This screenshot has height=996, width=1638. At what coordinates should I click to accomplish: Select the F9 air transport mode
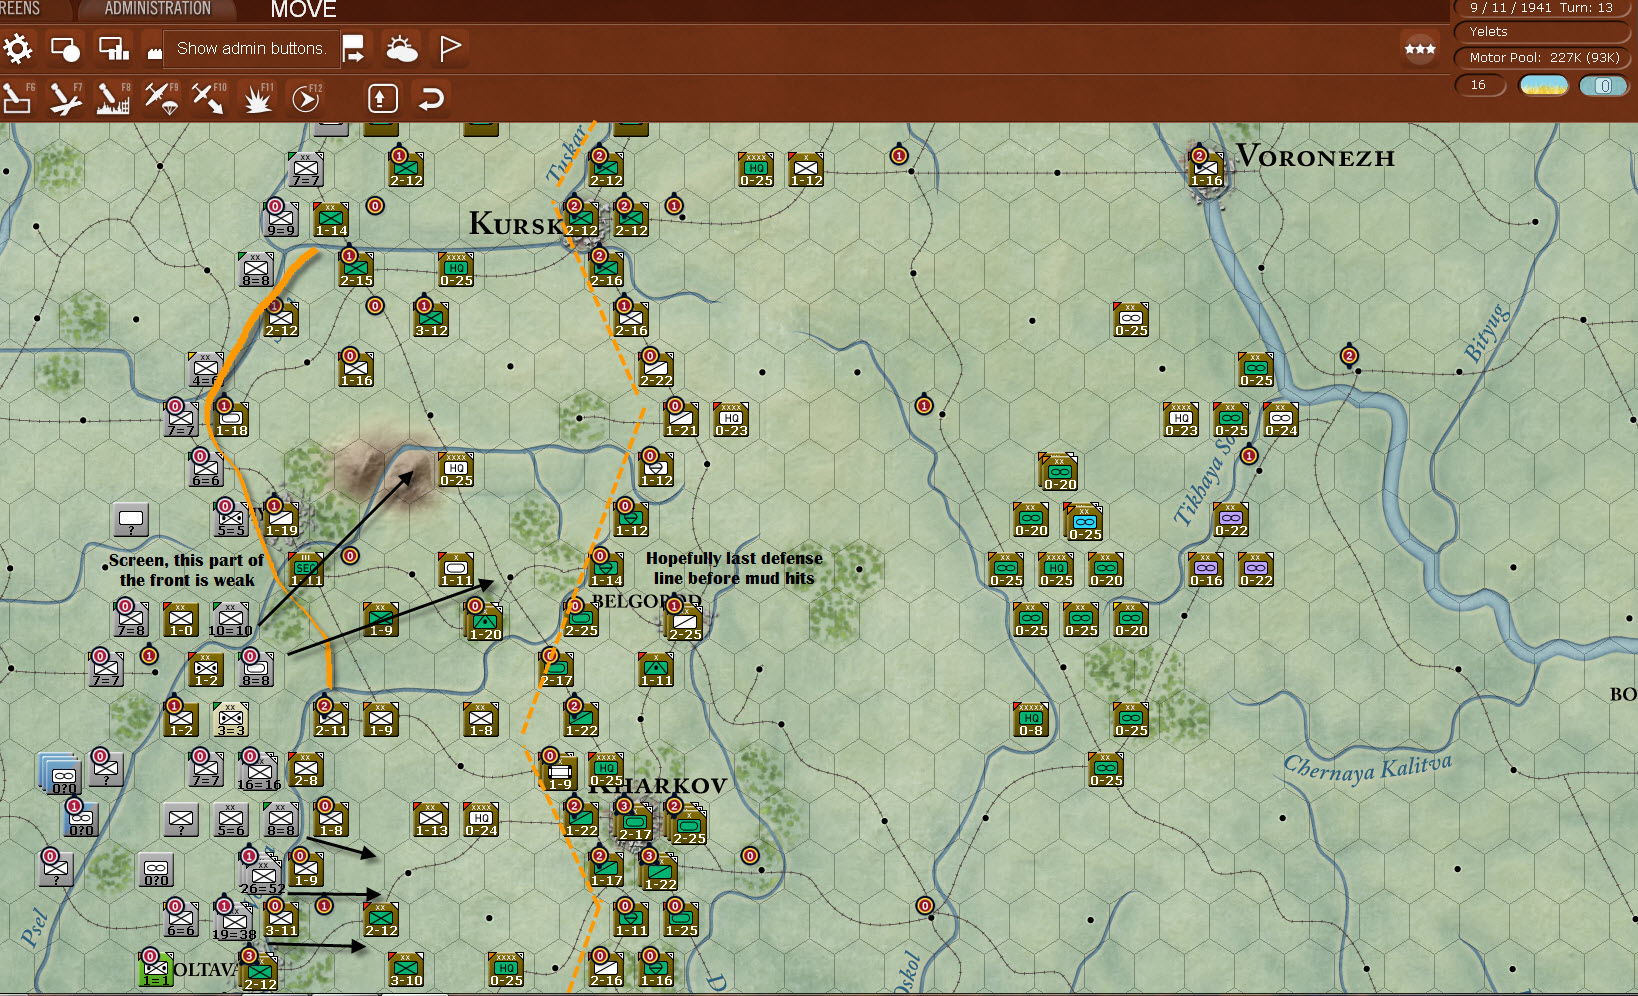pyautogui.click(x=161, y=98)
